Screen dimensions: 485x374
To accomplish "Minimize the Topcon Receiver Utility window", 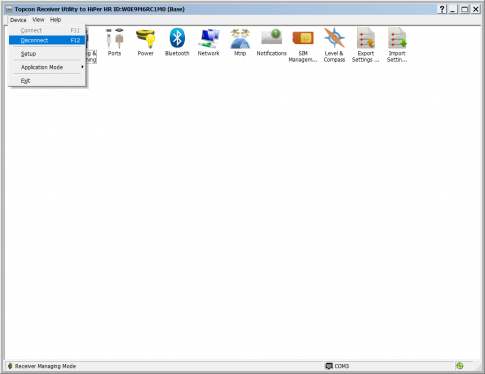I will click(x=453, y=9).
